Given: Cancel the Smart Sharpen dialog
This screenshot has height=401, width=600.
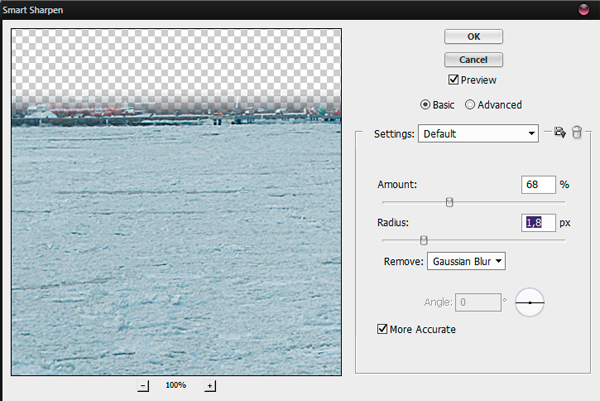Looking at the screenshot, I should (473, 60).
